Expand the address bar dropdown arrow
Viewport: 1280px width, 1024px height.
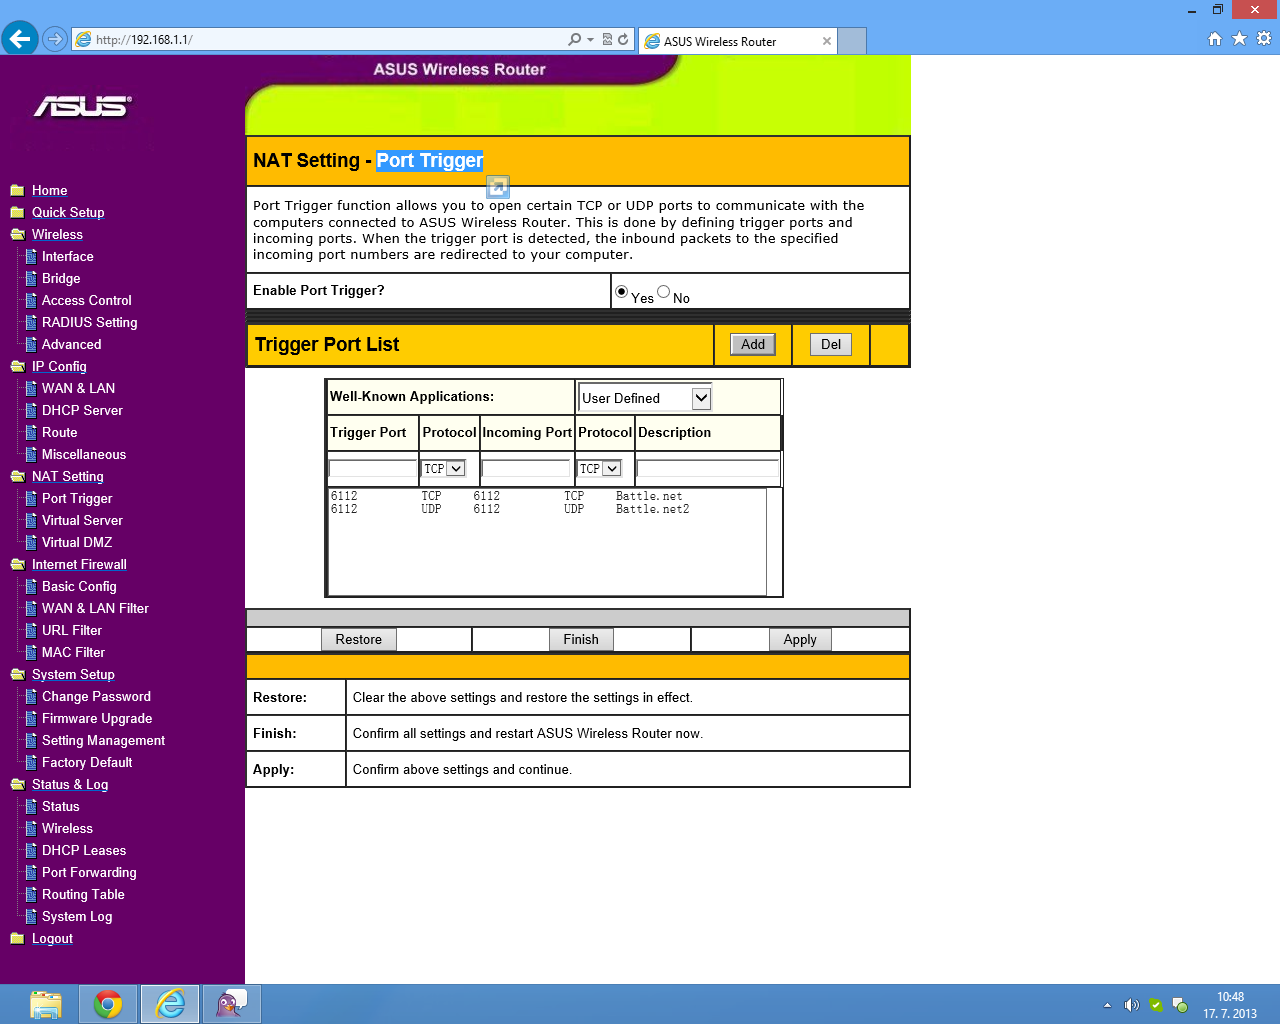pyautogui.click(x=590, y=40)
